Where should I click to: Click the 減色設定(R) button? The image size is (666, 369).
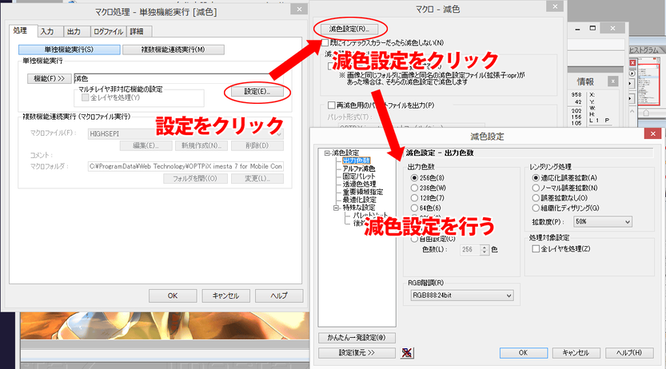(x=349, y=29)
